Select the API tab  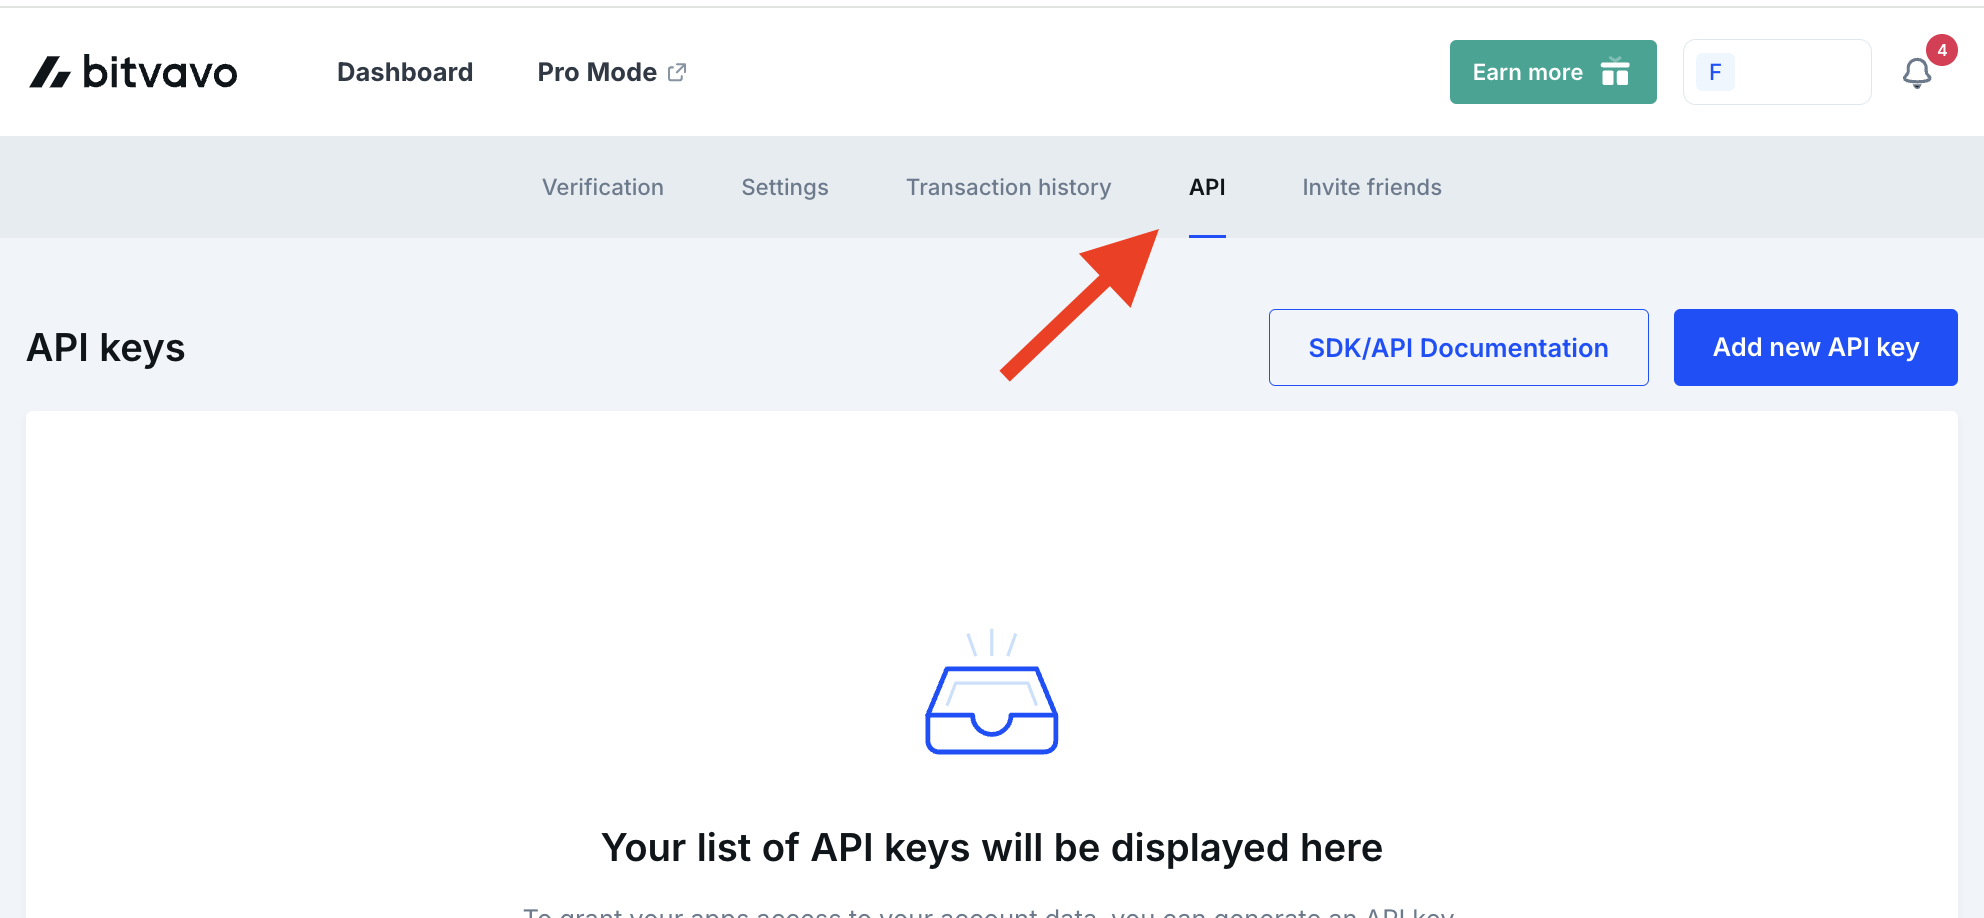click(1207, 187)
